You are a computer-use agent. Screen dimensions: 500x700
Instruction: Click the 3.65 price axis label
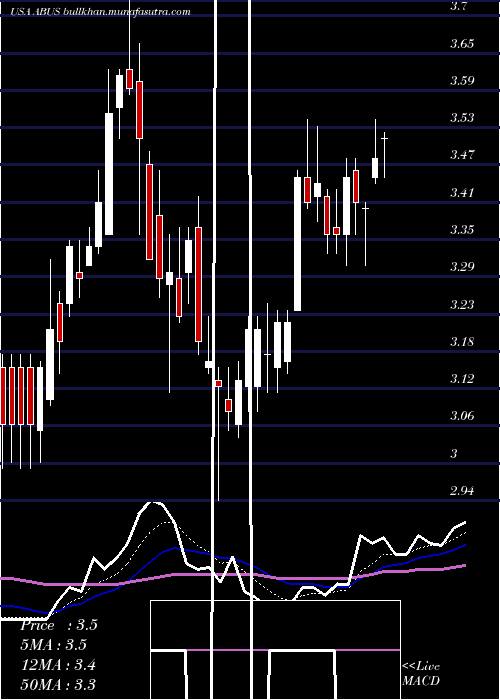point(462,44)
